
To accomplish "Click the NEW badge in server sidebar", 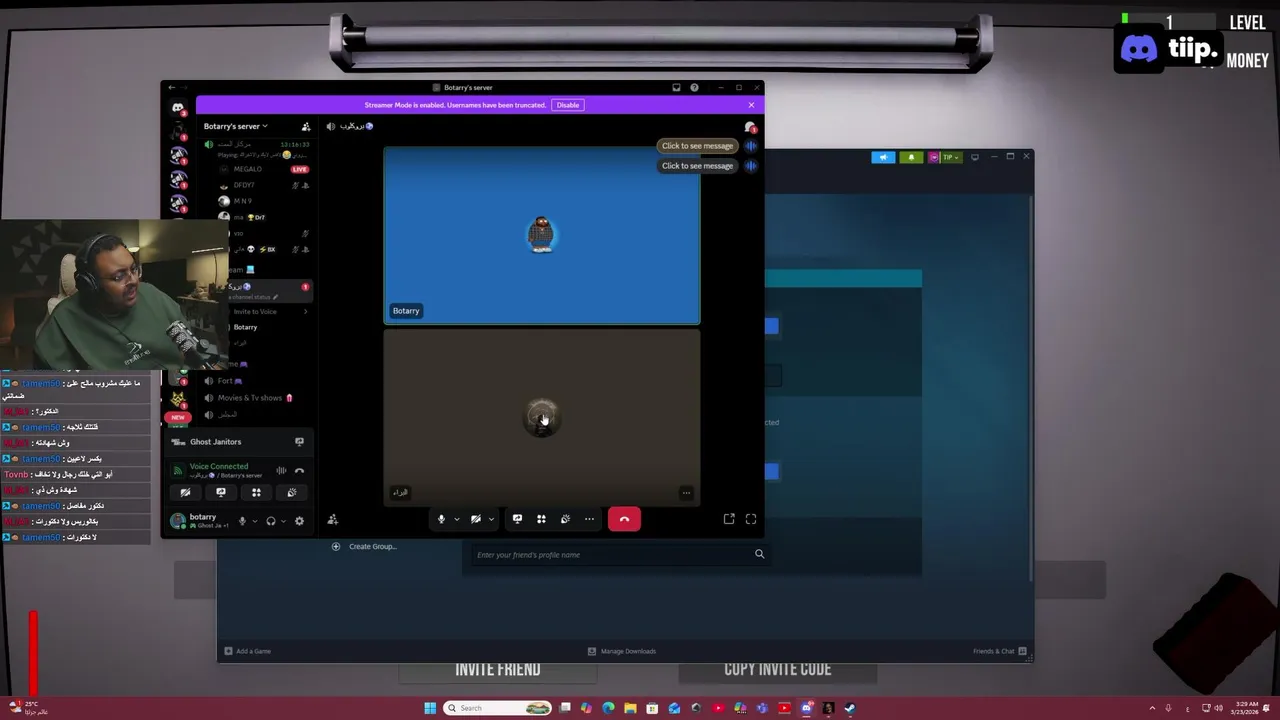I will 178,417.
